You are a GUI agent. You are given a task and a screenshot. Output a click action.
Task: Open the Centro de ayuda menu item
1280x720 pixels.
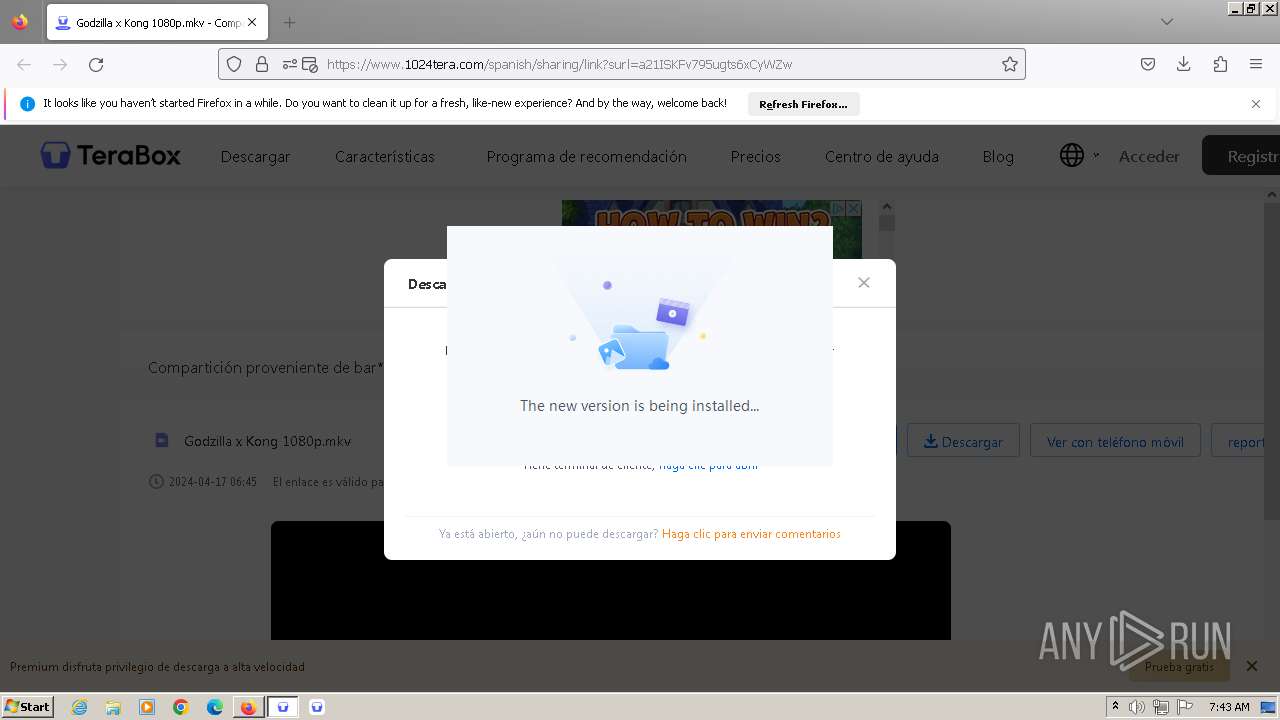881,157
